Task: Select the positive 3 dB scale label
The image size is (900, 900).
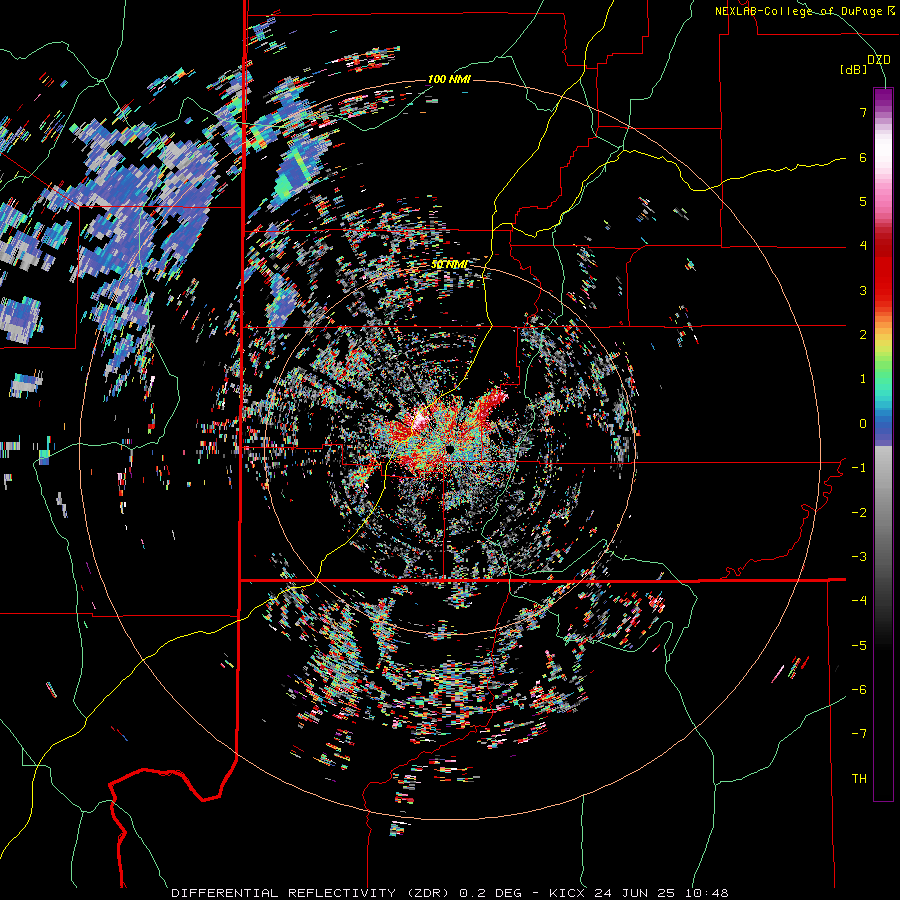Action: [863, 290]
